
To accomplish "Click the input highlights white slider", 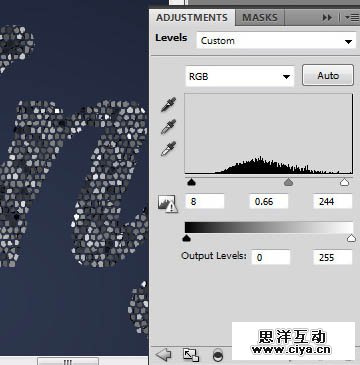I will (x=344, y=182).
